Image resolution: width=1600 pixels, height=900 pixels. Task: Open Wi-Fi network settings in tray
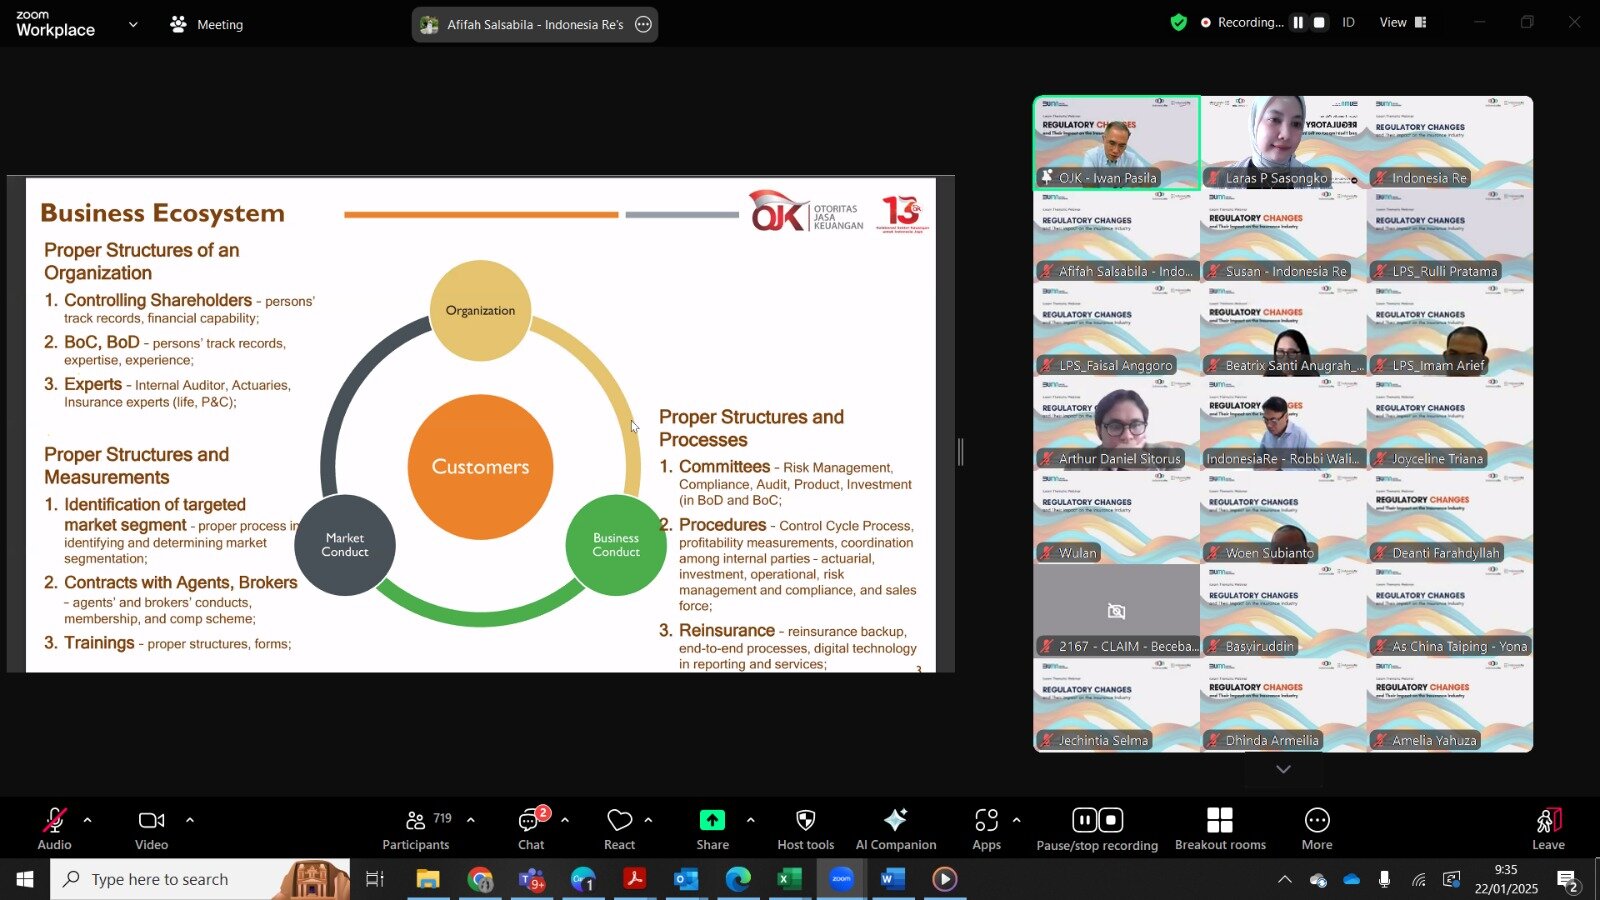coord(1419,879)
